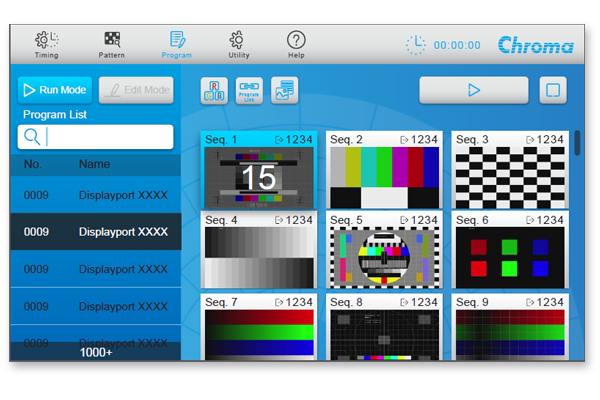600x400 pixels.
Task: Click the arrow icon beside Seq. 2's 1234
Action: (x=404, y=140)
